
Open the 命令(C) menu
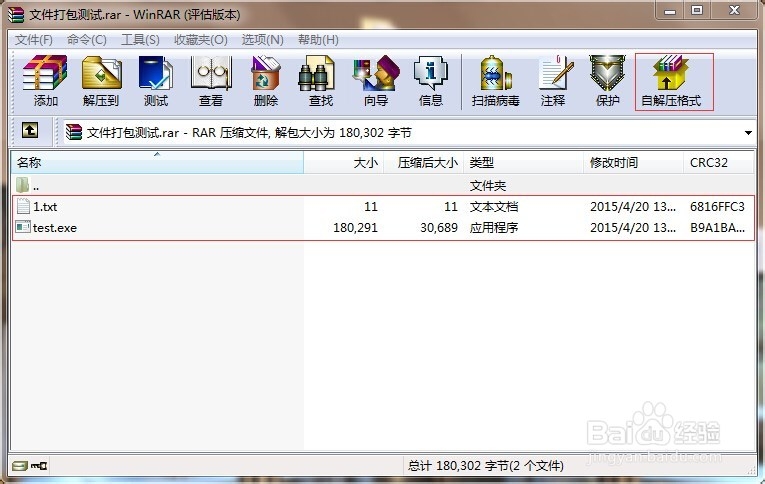coord(87,40)
